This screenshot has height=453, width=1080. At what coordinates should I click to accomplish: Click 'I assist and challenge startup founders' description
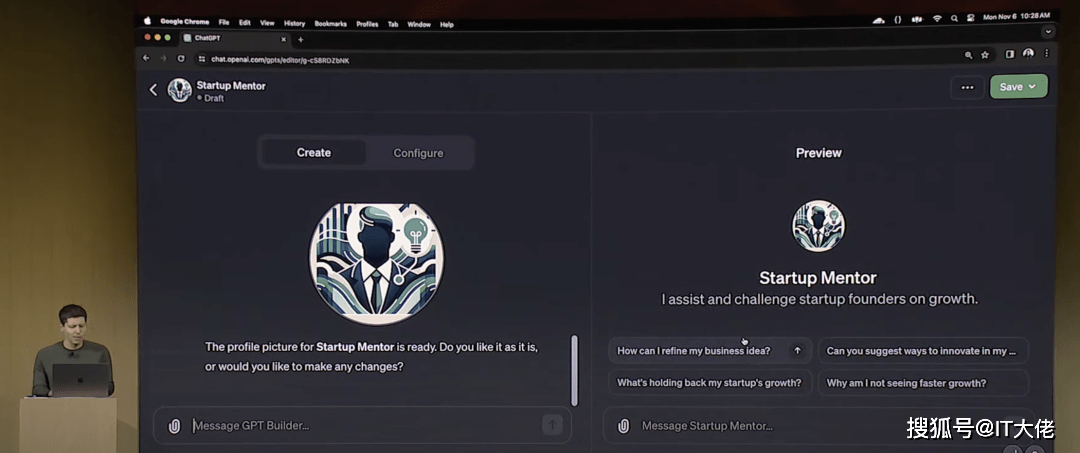820,299
